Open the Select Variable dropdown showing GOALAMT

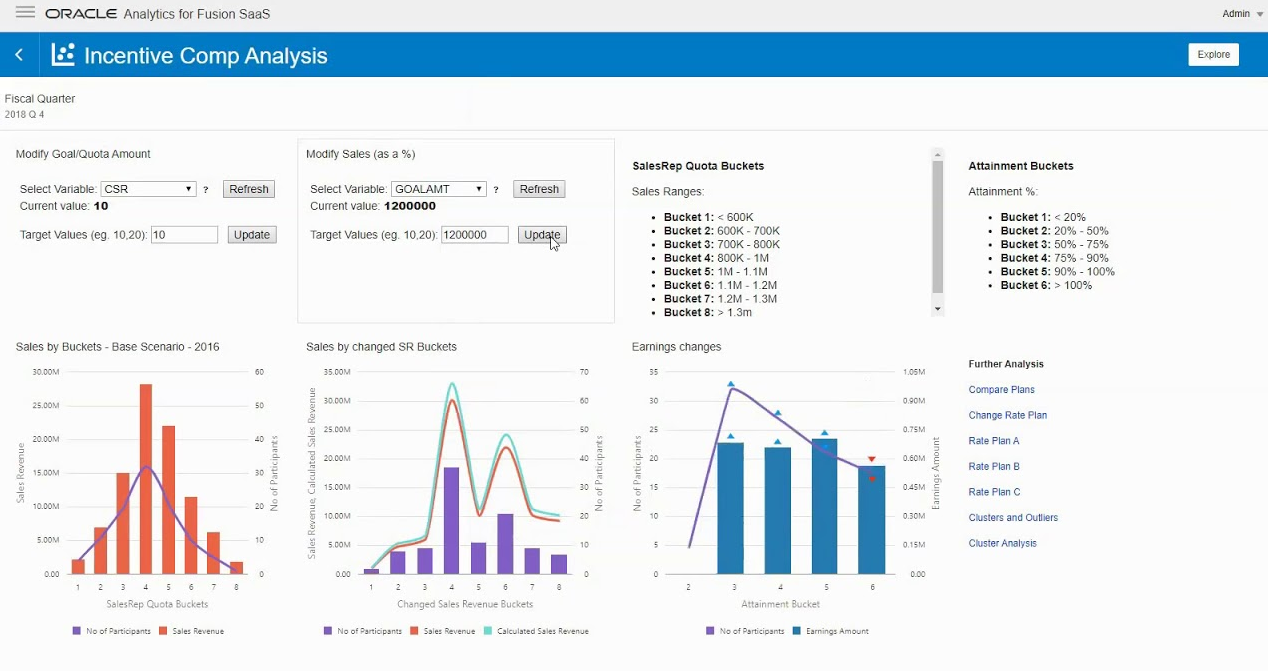[x=438, y=189]
